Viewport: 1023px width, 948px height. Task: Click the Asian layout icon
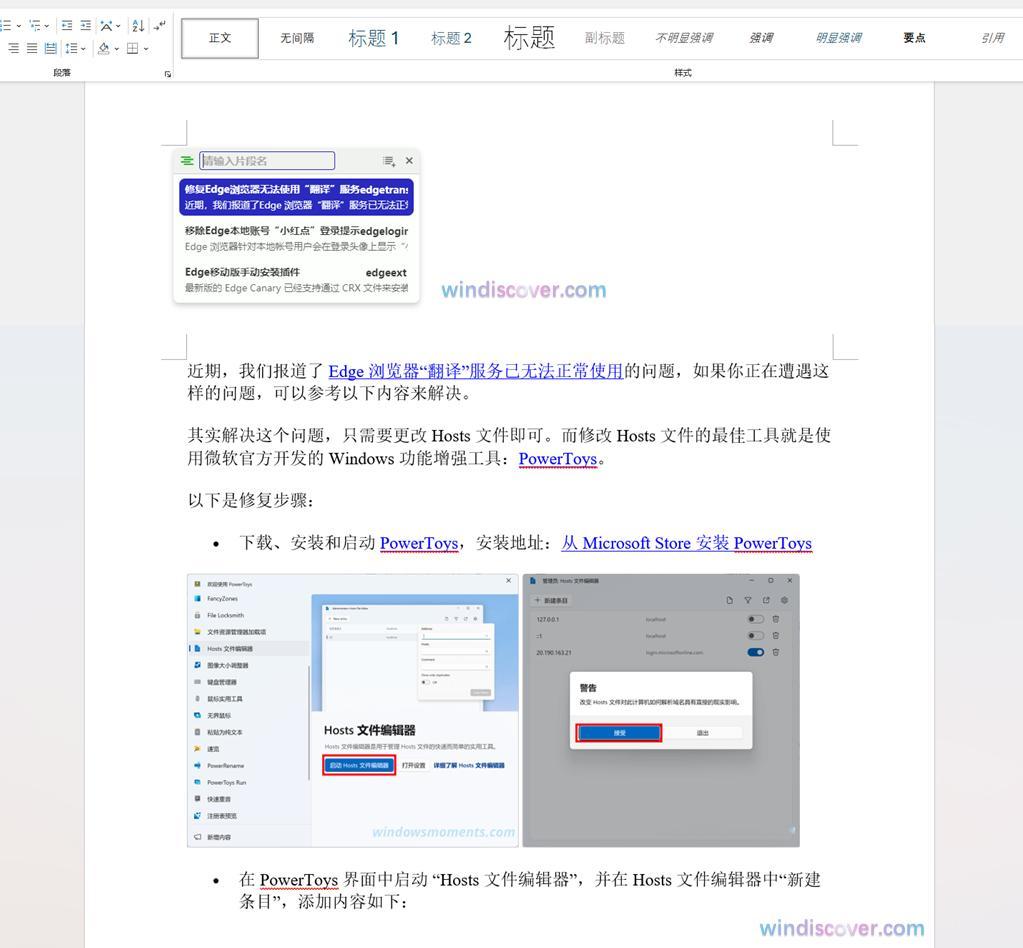click(106, 26)
